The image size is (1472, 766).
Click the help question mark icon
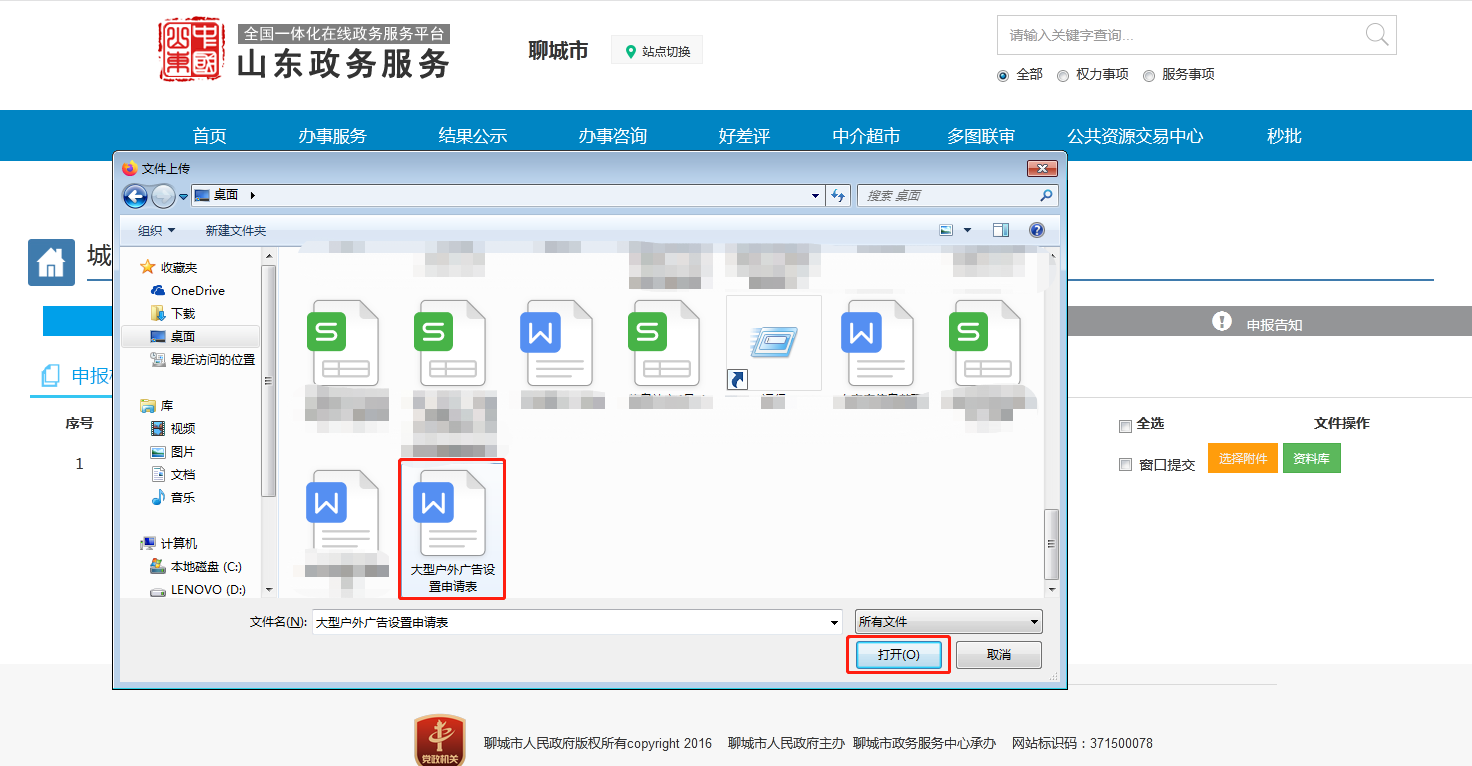point(1037,230)
